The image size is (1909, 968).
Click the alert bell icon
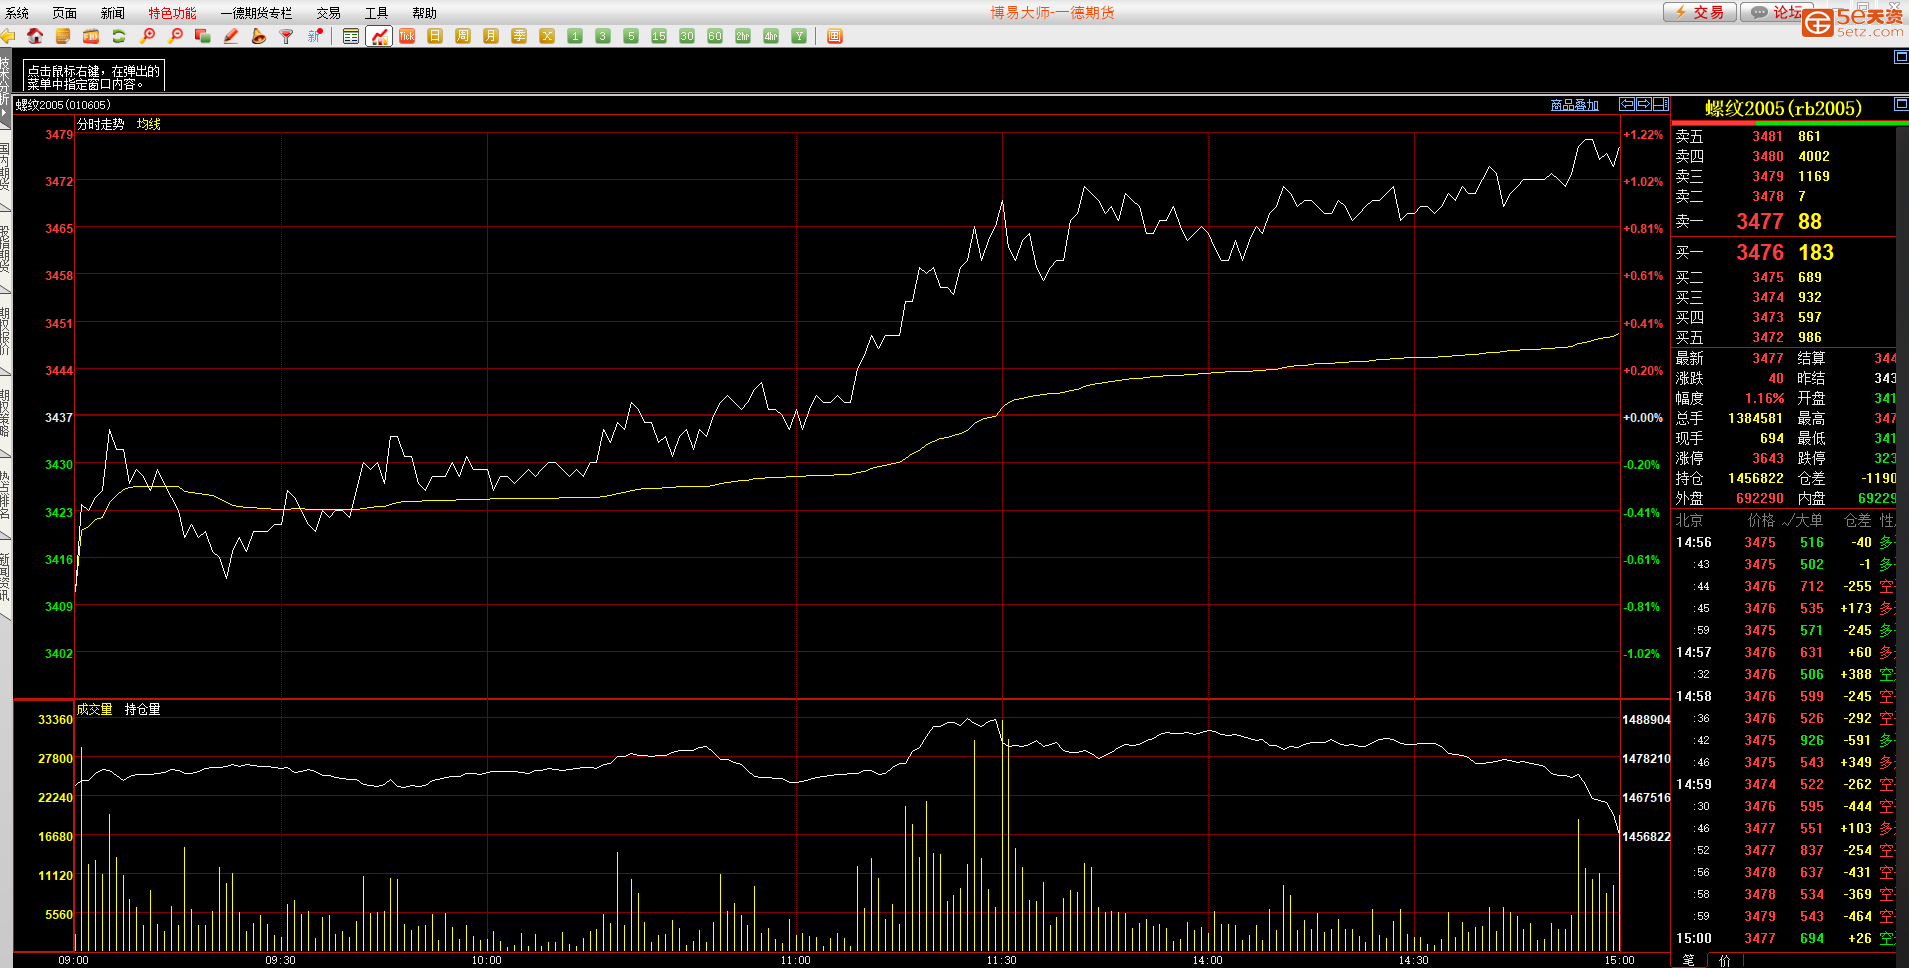pyautogui.click(x=259, y=36)
